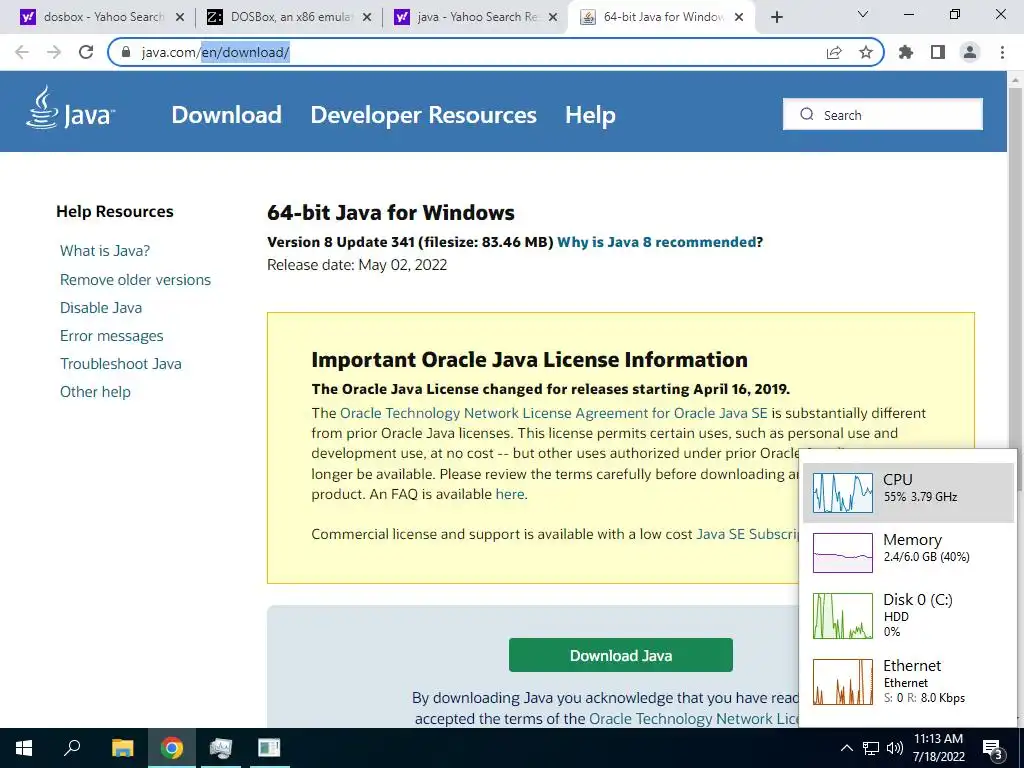Switch to dosbox - Yahoo Search tab

pyautogui.click(x=103, y=17)
